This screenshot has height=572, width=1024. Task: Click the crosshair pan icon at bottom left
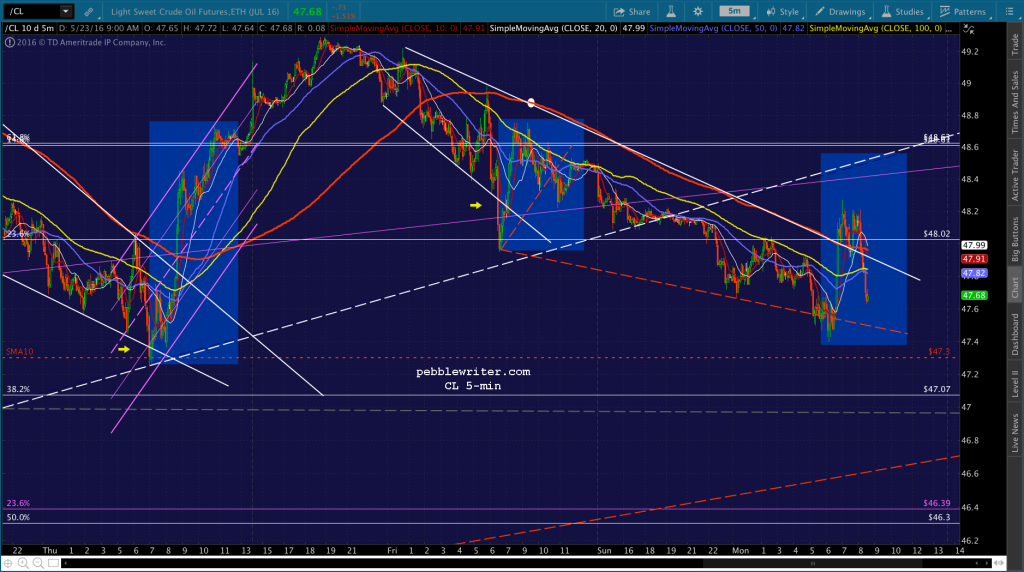pos(8,563)
